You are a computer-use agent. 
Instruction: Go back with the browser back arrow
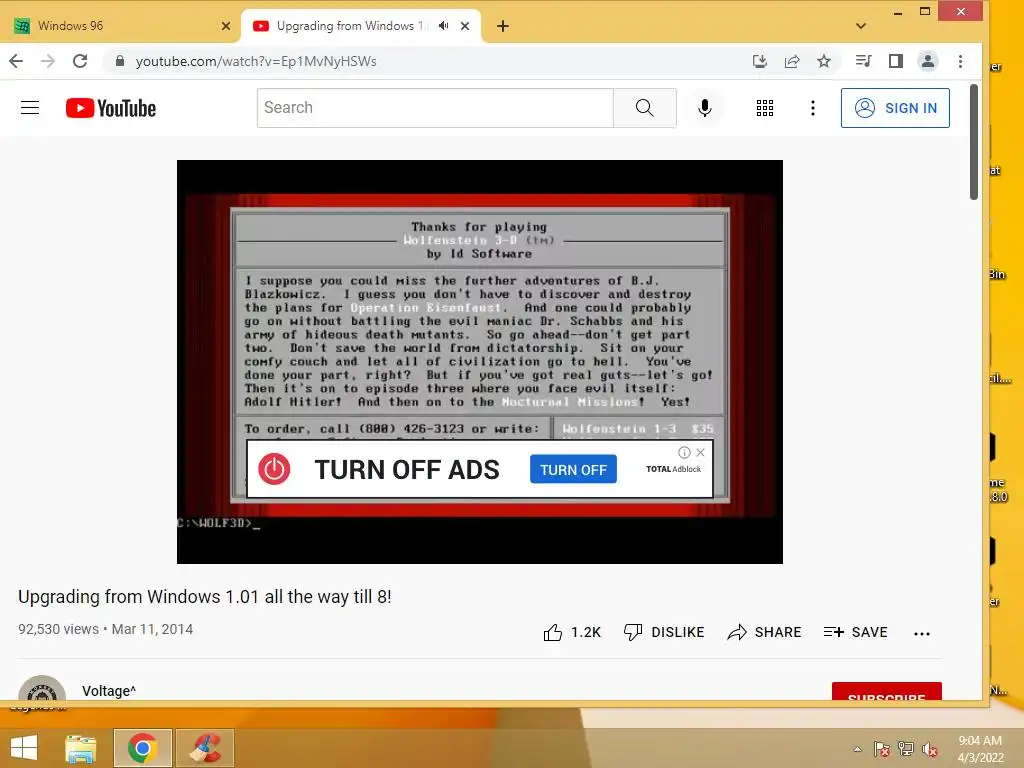pos(16,61)
